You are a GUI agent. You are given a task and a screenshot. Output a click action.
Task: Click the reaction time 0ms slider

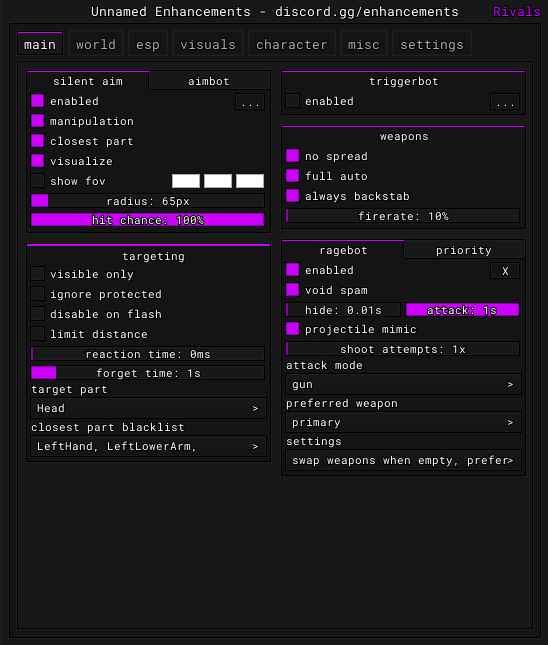coord(148,354)
